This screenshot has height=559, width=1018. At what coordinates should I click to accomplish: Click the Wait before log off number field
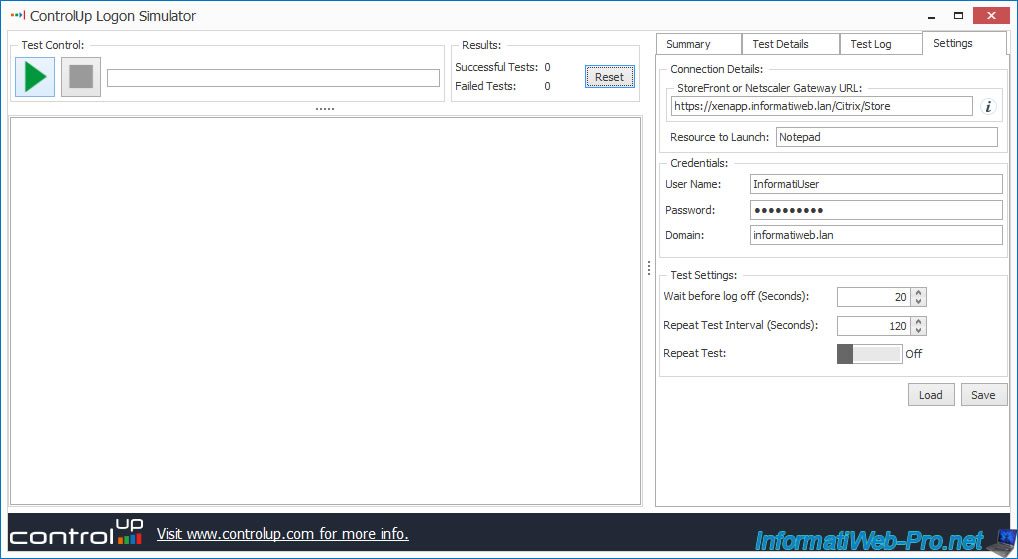pos(874,297)
